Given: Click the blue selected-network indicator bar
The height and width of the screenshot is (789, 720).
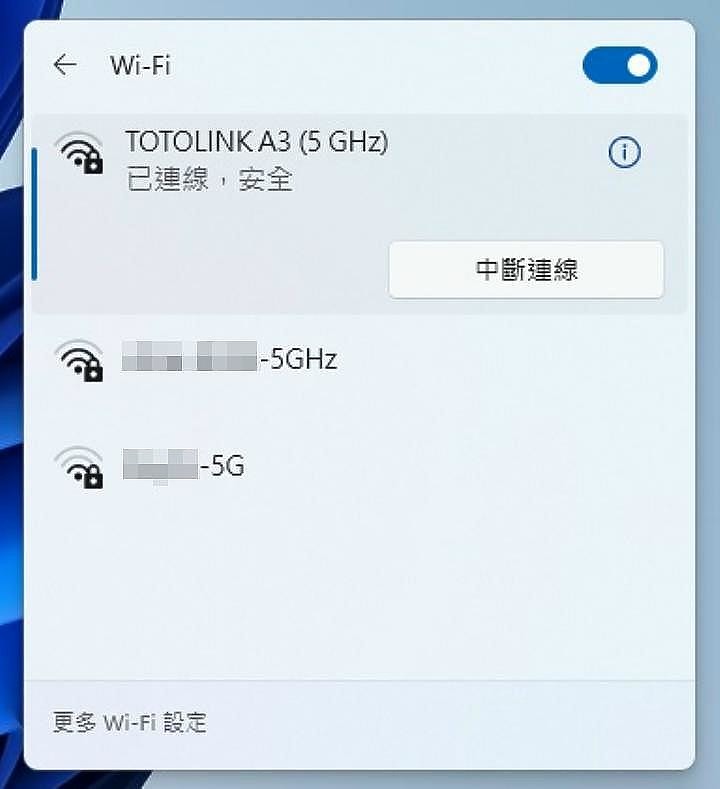Looking at the screenshot, I should [x=34, y=214].
